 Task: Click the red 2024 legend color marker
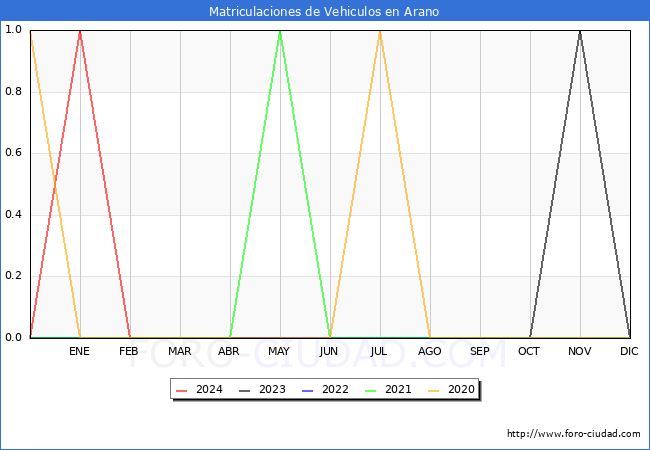pyautogui.click(x=182, y=391)
